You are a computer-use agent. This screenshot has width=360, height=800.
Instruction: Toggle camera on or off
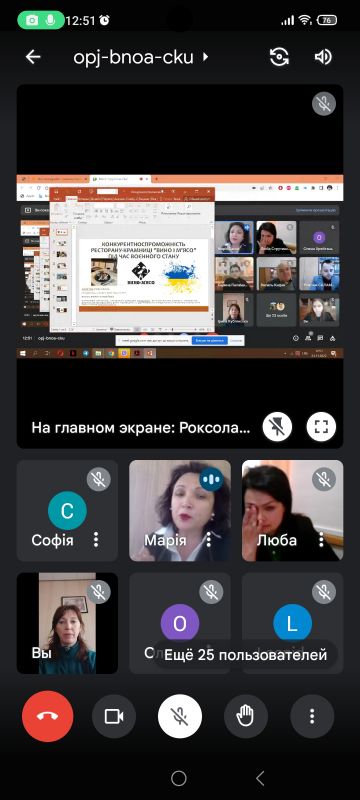(x=114, y=716)
